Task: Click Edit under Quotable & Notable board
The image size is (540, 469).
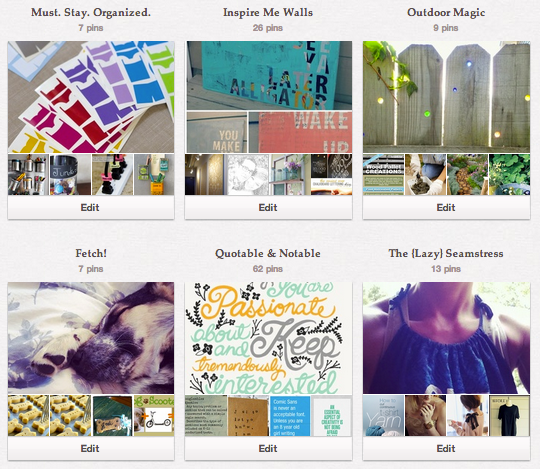Action: [x=268, y=448]
